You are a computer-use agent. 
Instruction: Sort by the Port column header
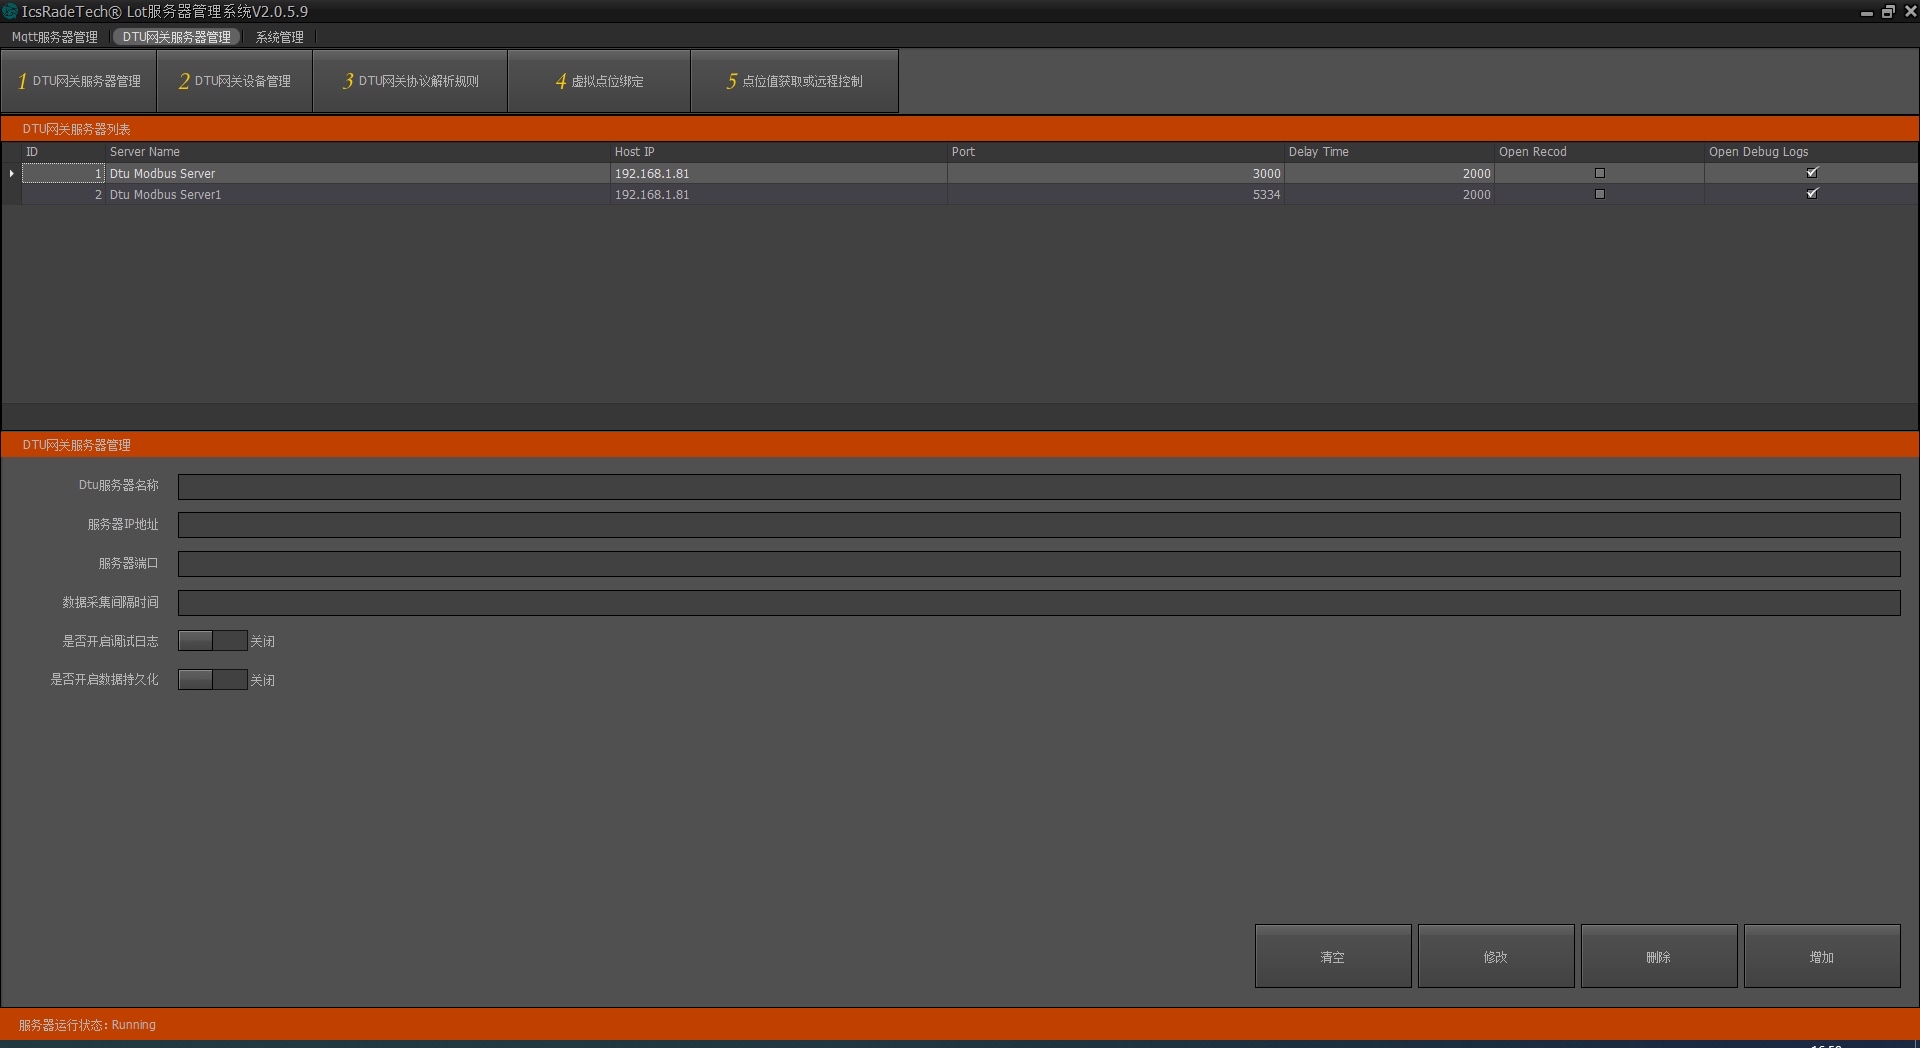coord(1116,152)
